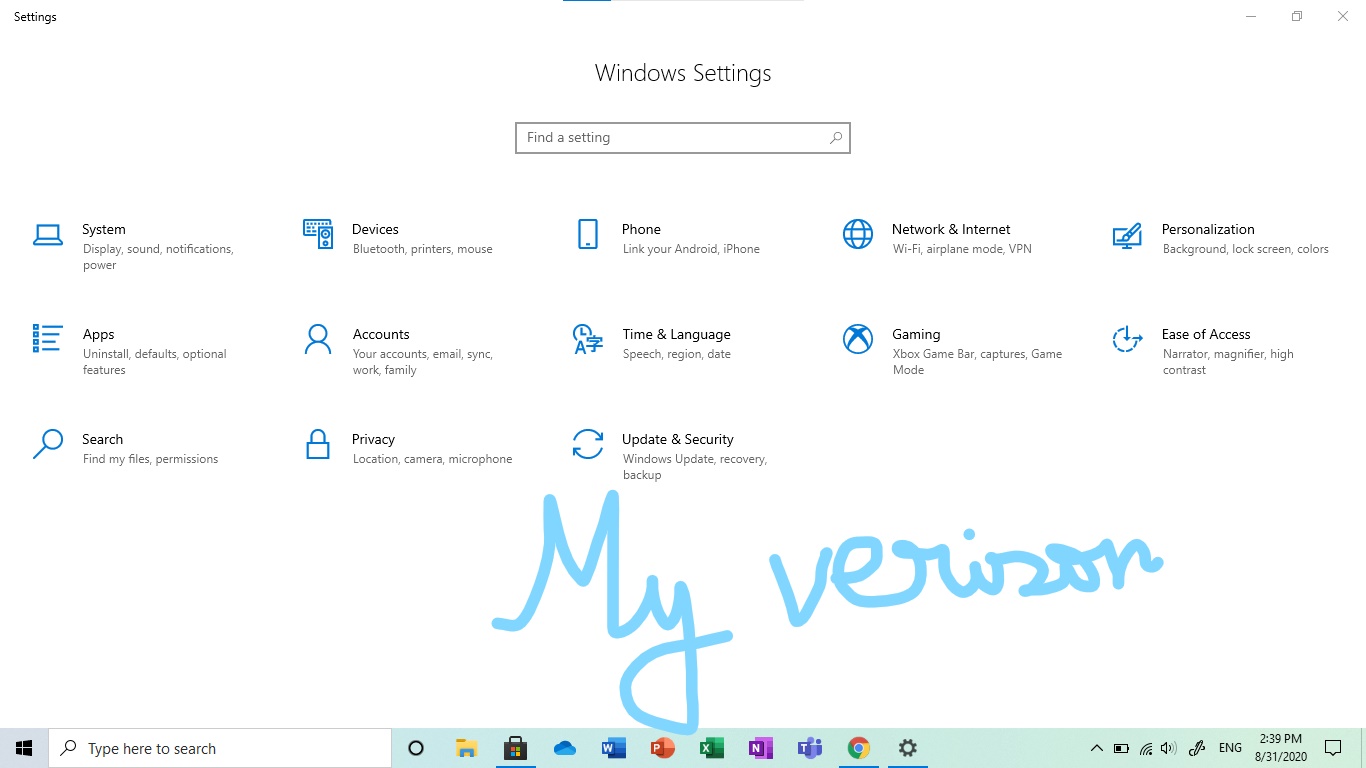
Task: Open OneDrive from the taskbar
Action: [564, 748]
